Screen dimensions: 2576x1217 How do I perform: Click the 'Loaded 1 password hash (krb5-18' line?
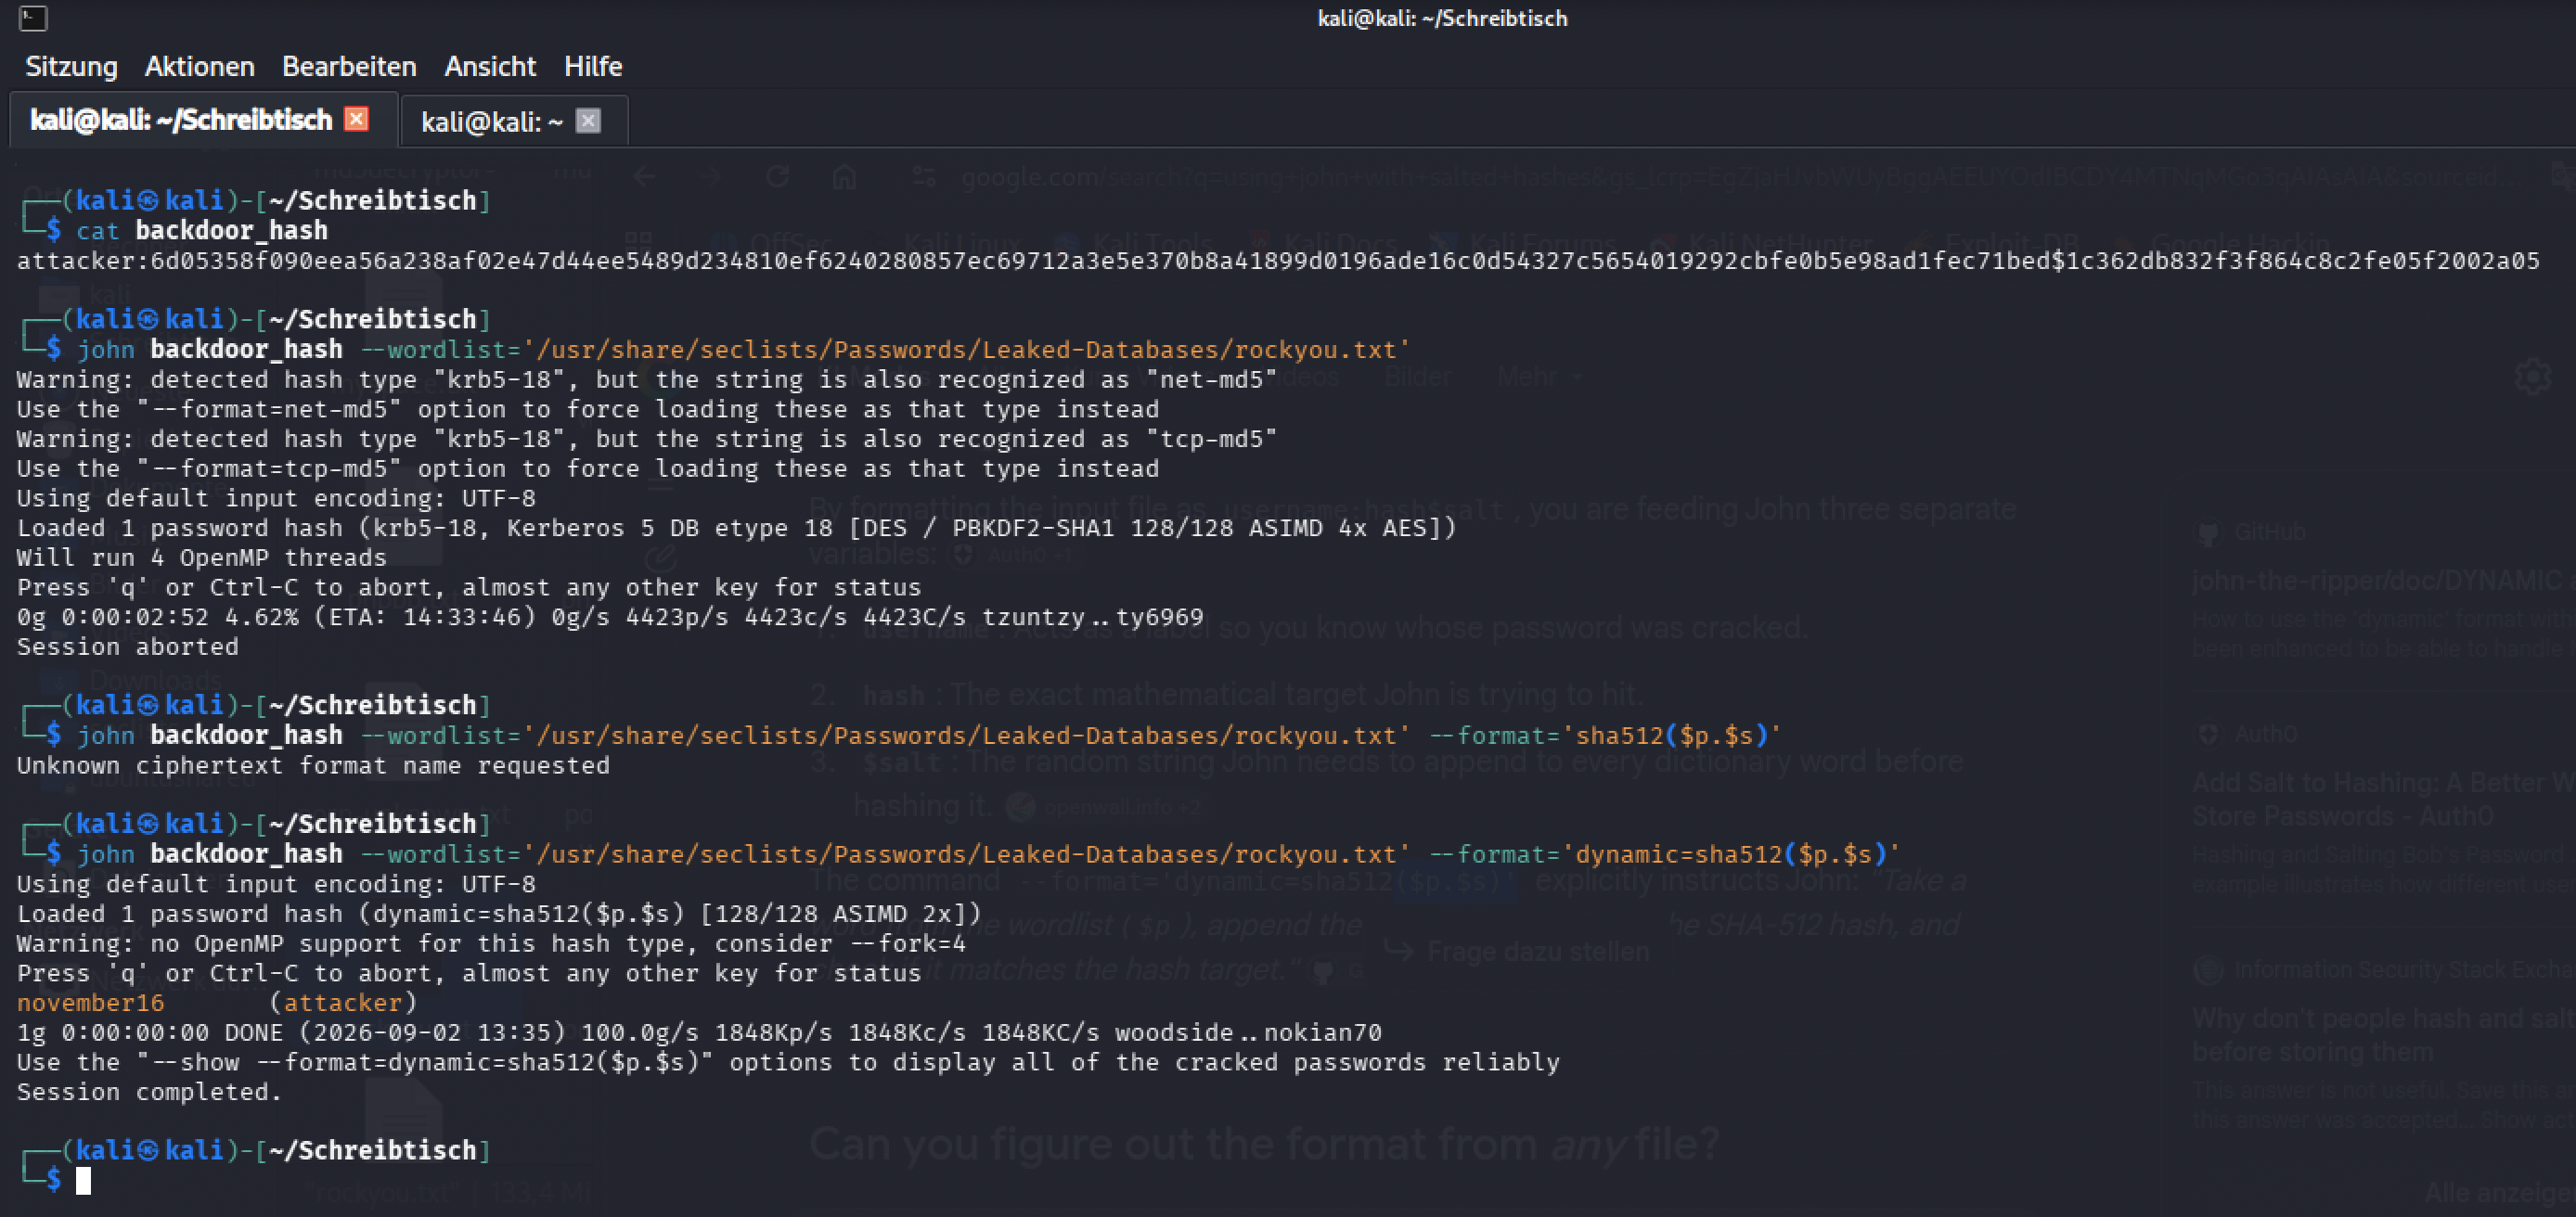tap(737, 528)
